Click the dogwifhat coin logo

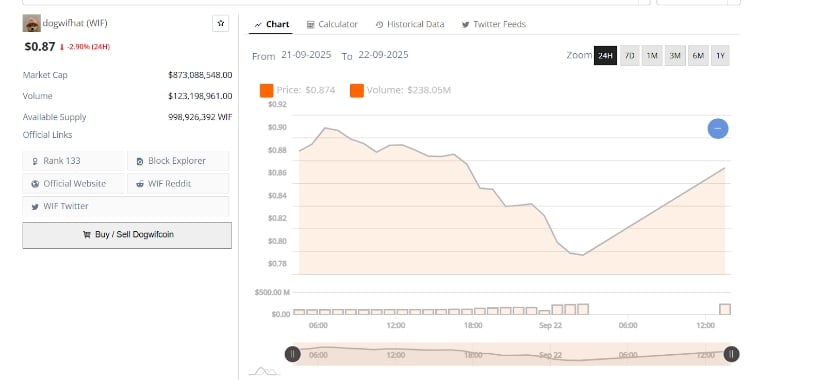click(32, 23)
